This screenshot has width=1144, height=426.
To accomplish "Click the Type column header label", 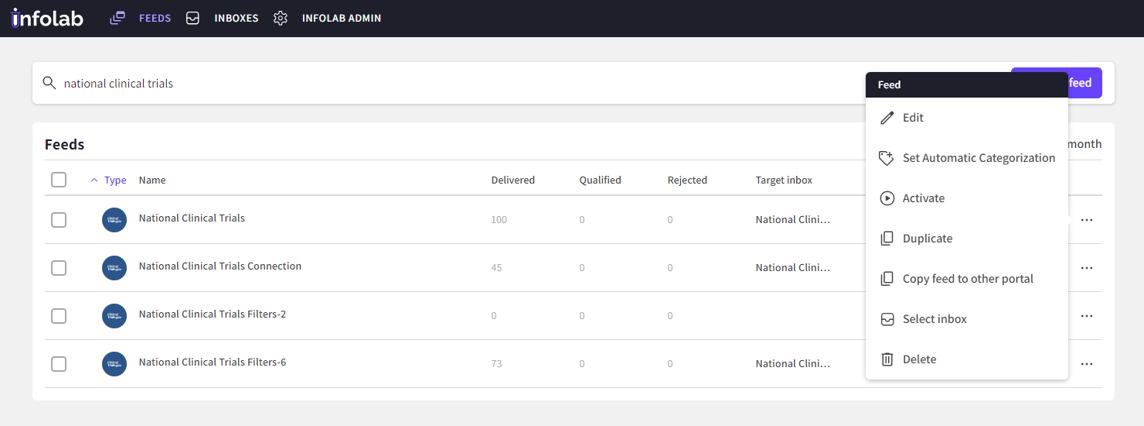I will pos(115,180).
